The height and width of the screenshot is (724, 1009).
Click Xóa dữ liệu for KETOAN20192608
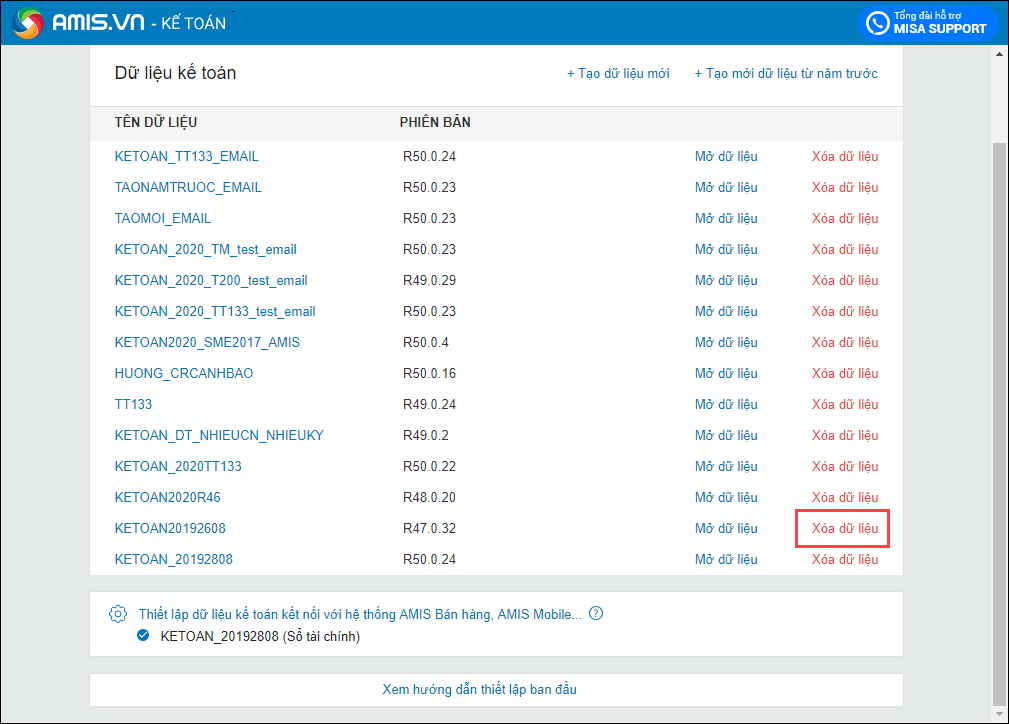click(x=844, y=528)
